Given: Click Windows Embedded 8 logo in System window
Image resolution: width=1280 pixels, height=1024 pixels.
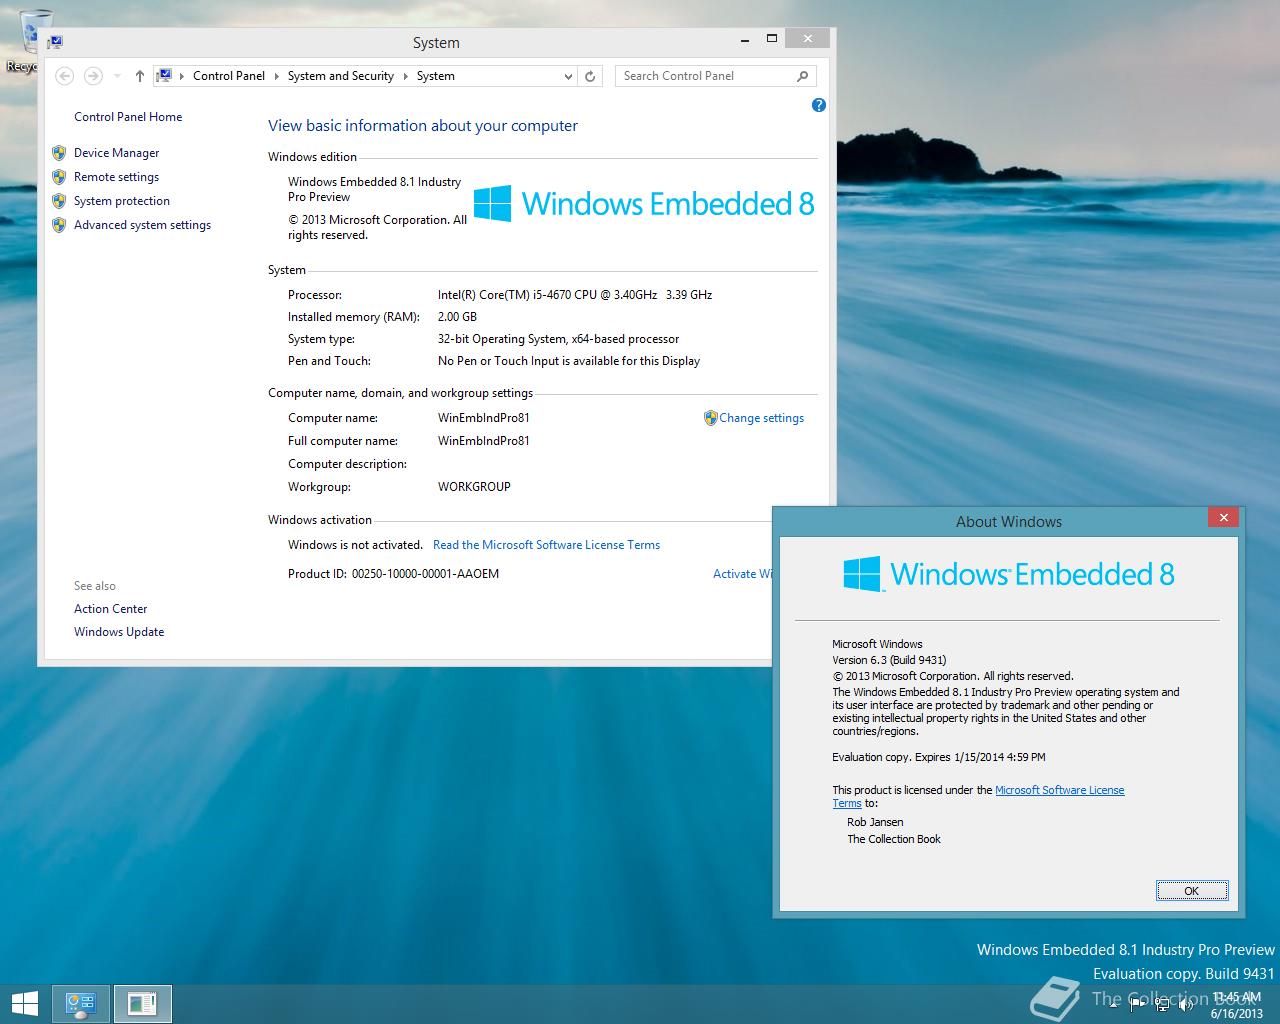Looking at the screenshot, I should pos(644,204).
